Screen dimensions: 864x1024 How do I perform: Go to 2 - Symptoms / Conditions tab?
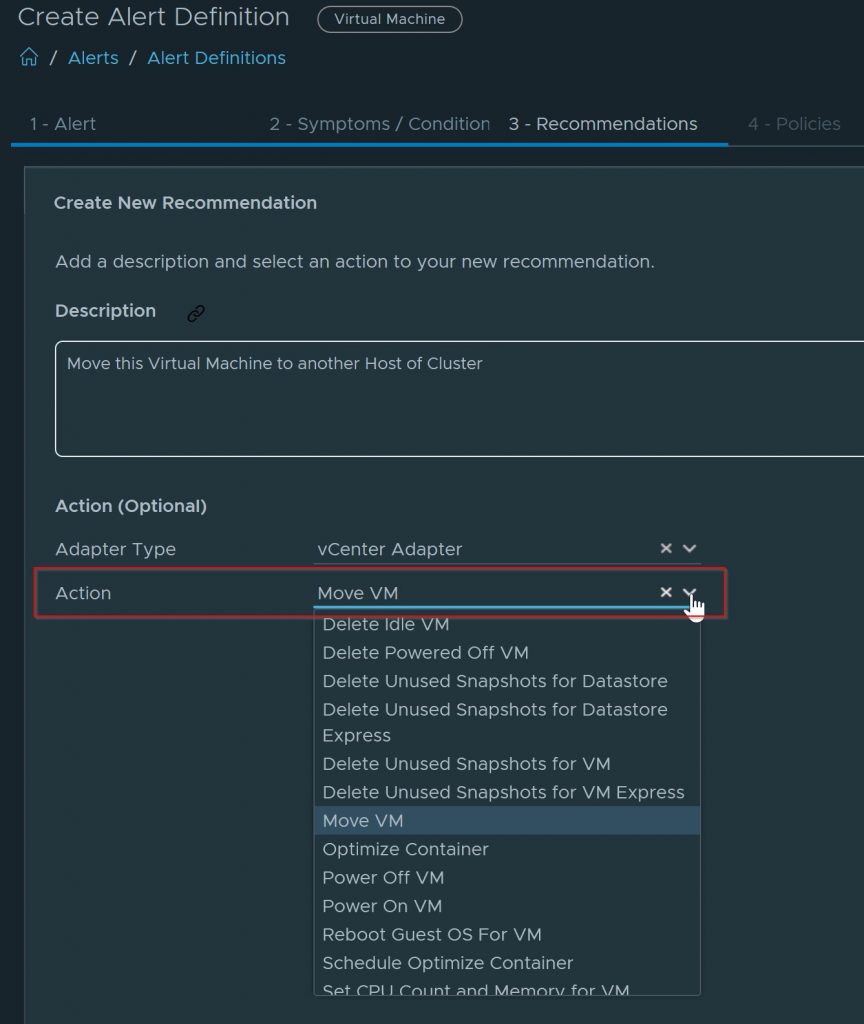click(x=379, y=124)
